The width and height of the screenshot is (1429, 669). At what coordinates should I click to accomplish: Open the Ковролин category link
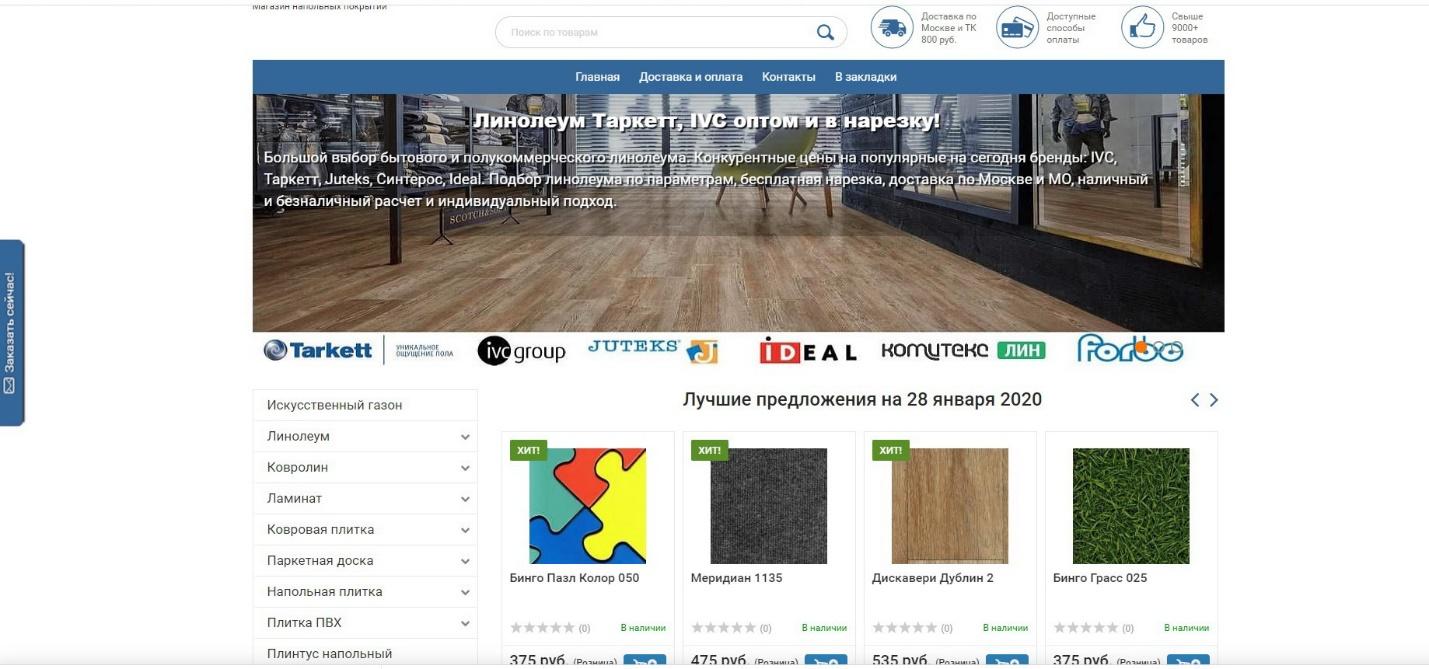click(x=297, y=467)
